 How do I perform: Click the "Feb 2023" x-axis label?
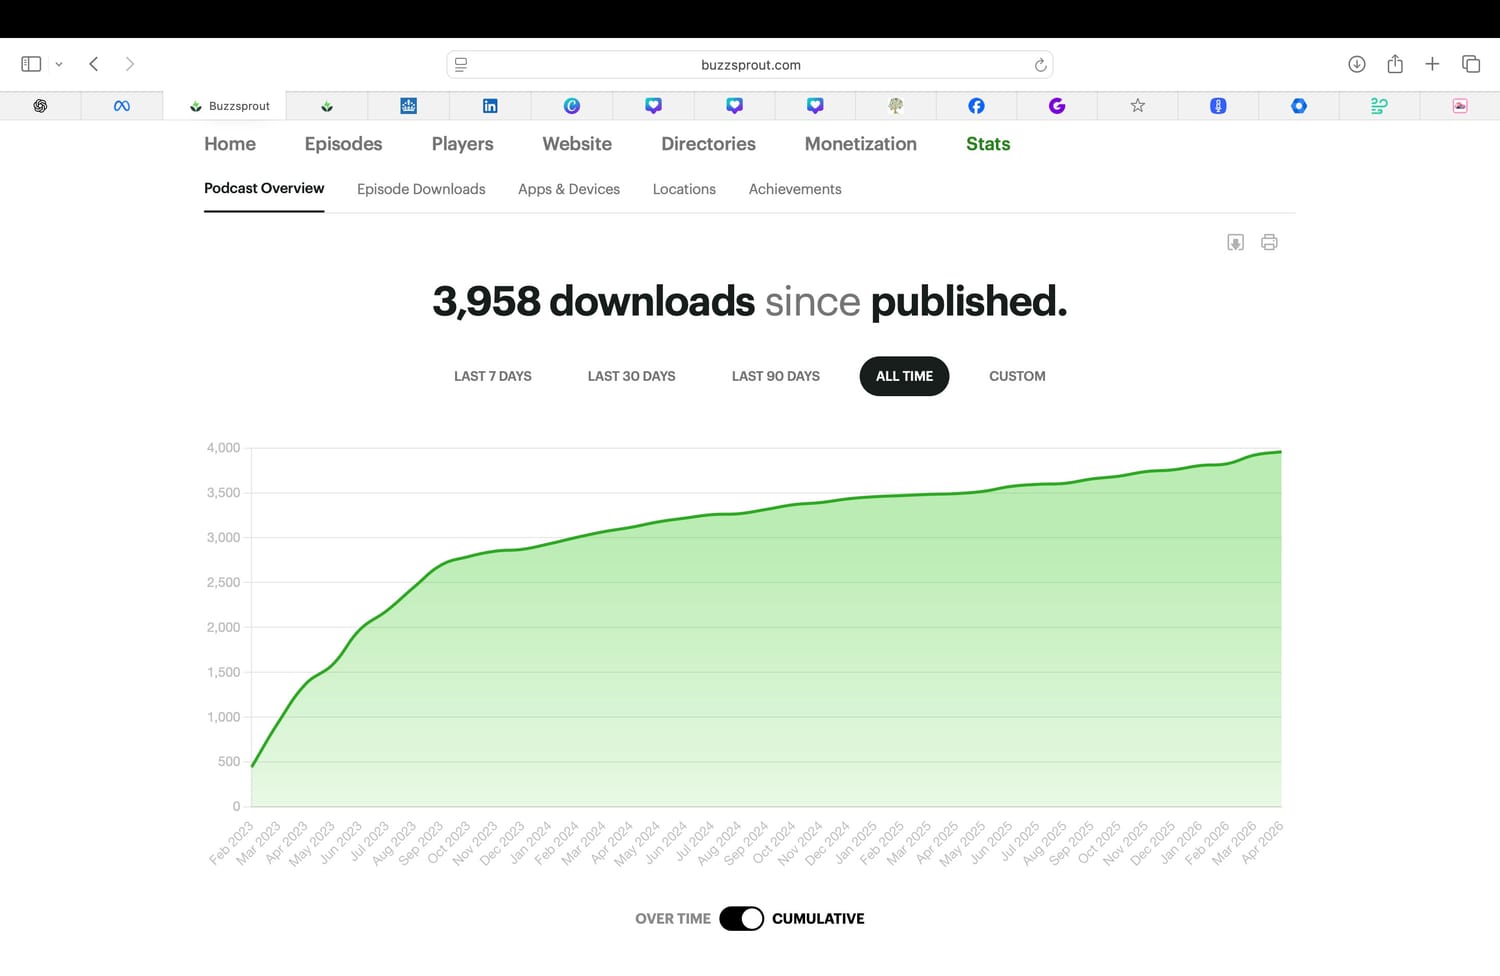(232, 843)
